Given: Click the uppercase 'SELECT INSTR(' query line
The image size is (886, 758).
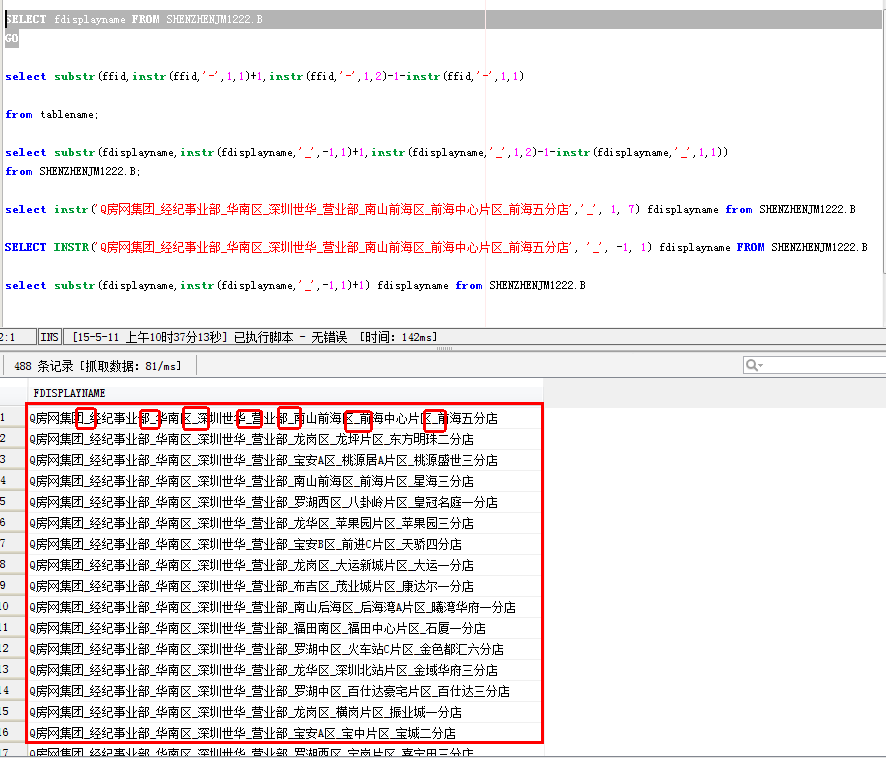Looking at the screenshot, I should tap(436, 248).
